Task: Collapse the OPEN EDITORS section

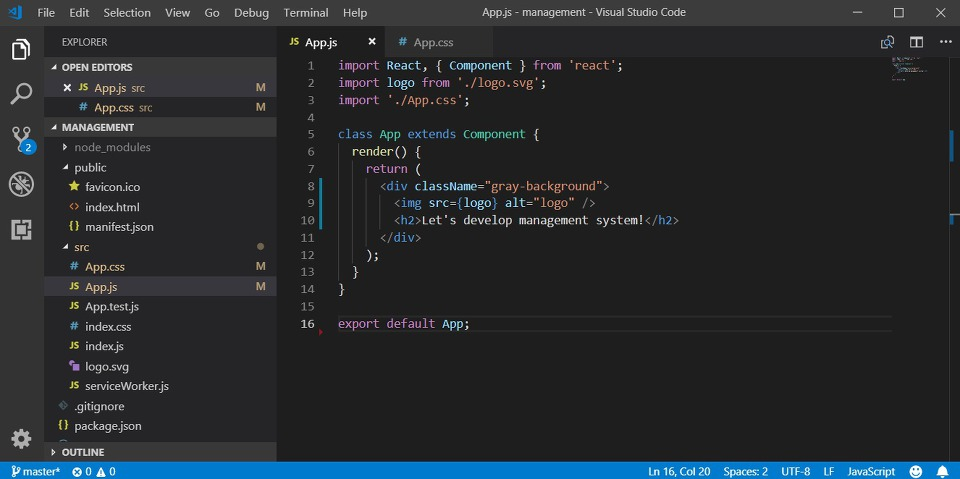Action: point(96,68)
